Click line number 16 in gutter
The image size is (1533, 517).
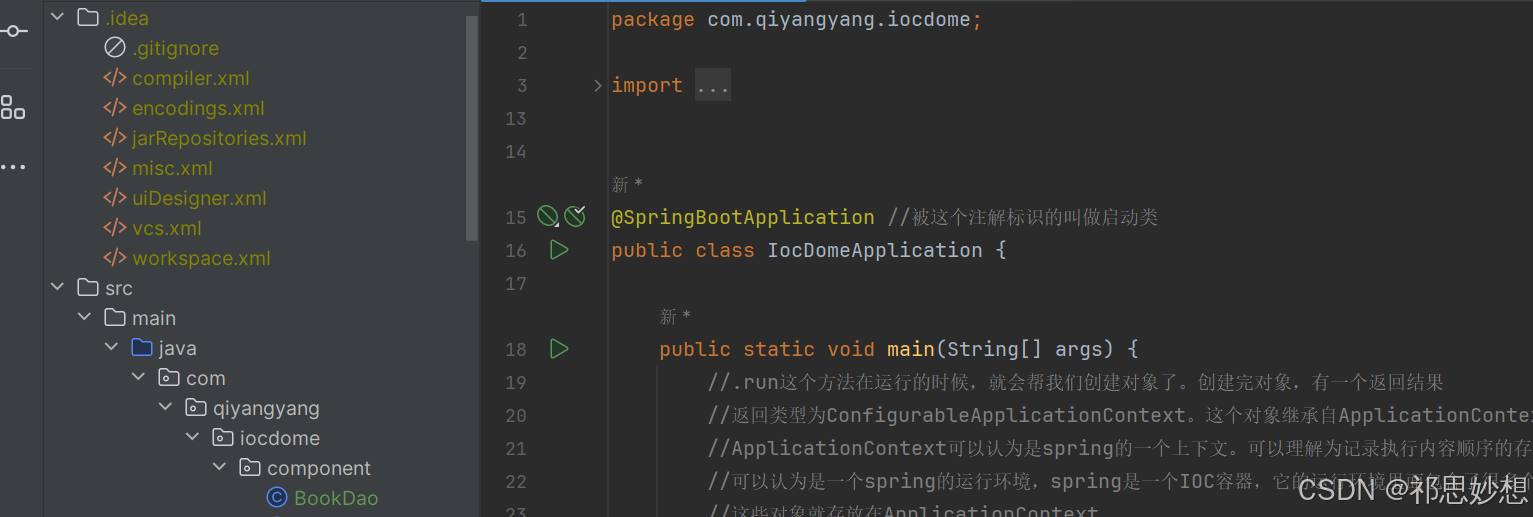(x=516, y=251)
